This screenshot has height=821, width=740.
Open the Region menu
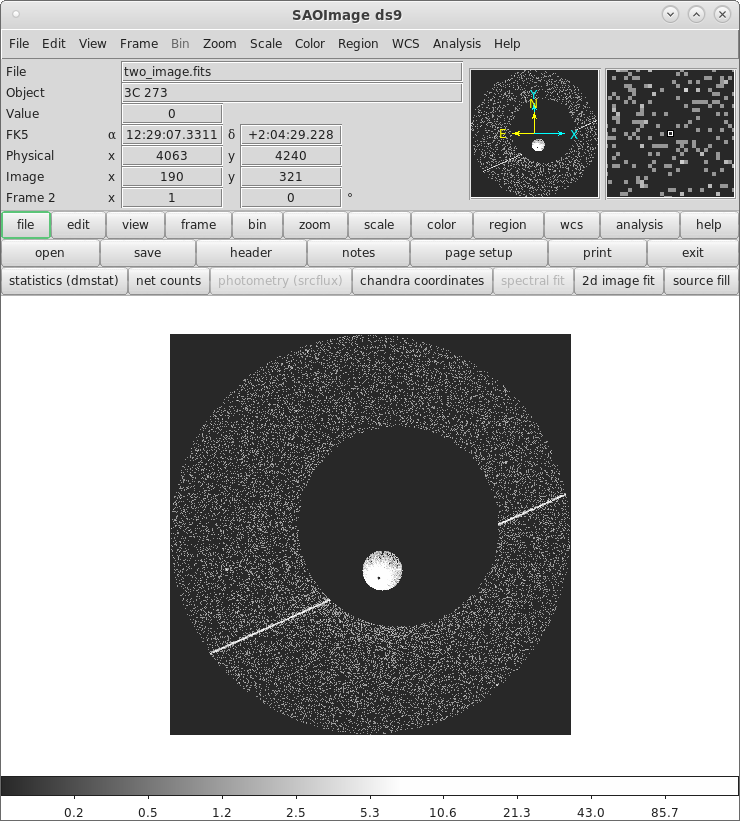pyautogui.click(x=358, y=44)
